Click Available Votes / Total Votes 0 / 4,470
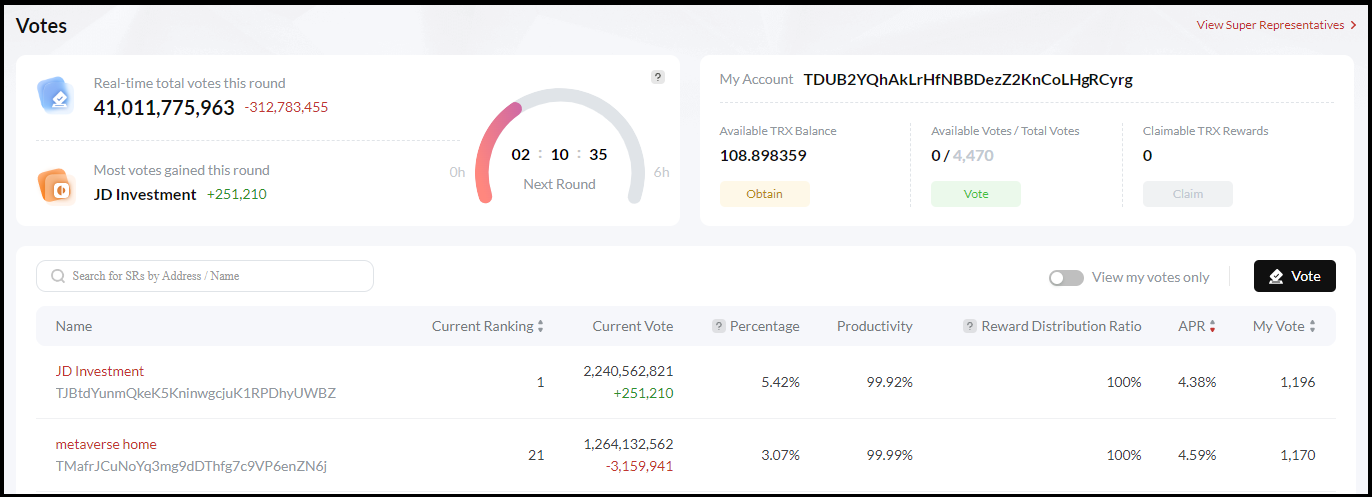The height and width of the screenshot is (497, 1372). (x=962, y=155)
